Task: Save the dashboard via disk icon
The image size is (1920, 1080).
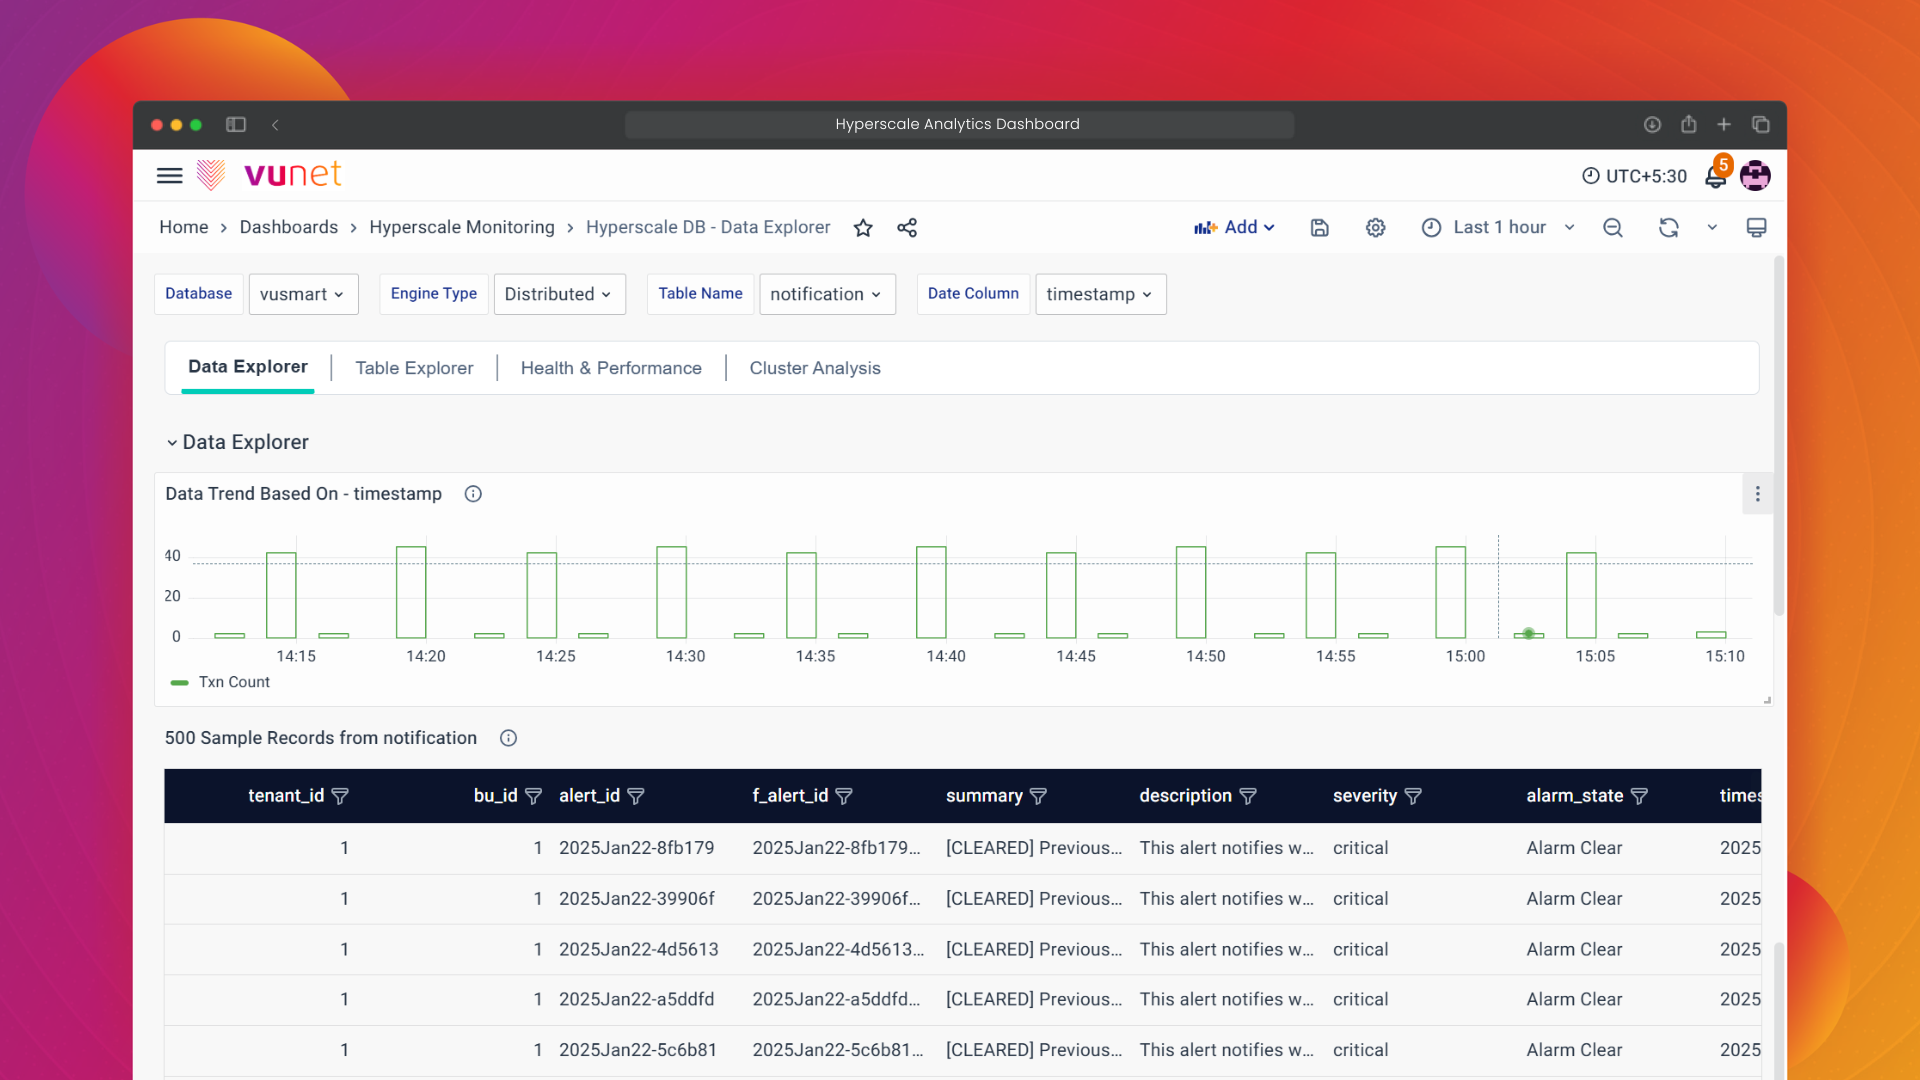Action: [1319, 228]
